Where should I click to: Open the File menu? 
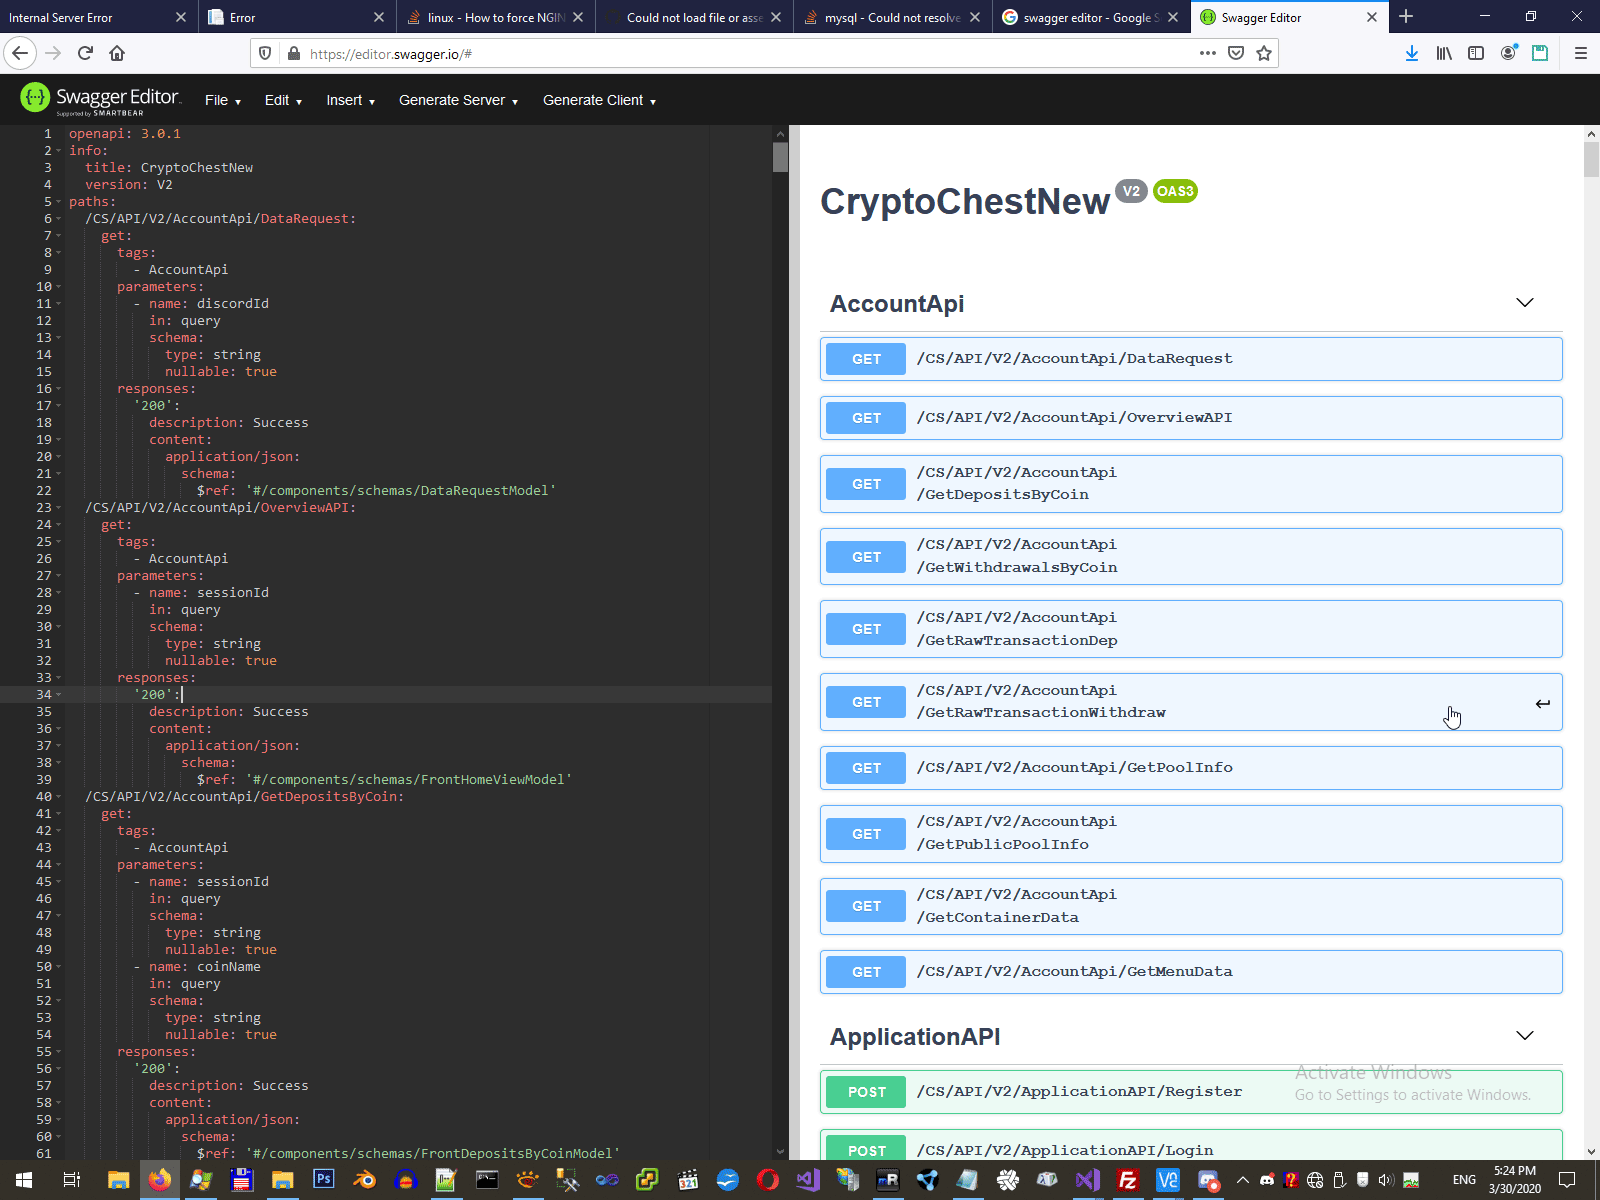click(223, 100)
